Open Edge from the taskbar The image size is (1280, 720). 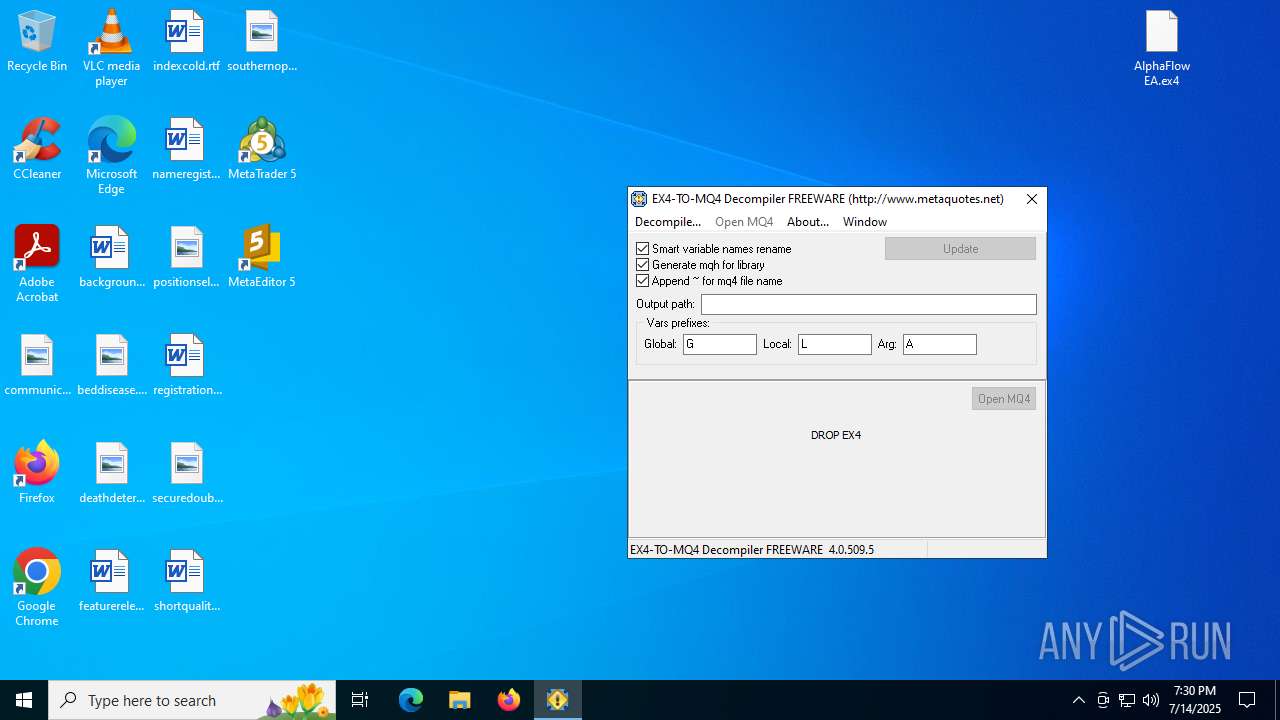click(411, 700)
